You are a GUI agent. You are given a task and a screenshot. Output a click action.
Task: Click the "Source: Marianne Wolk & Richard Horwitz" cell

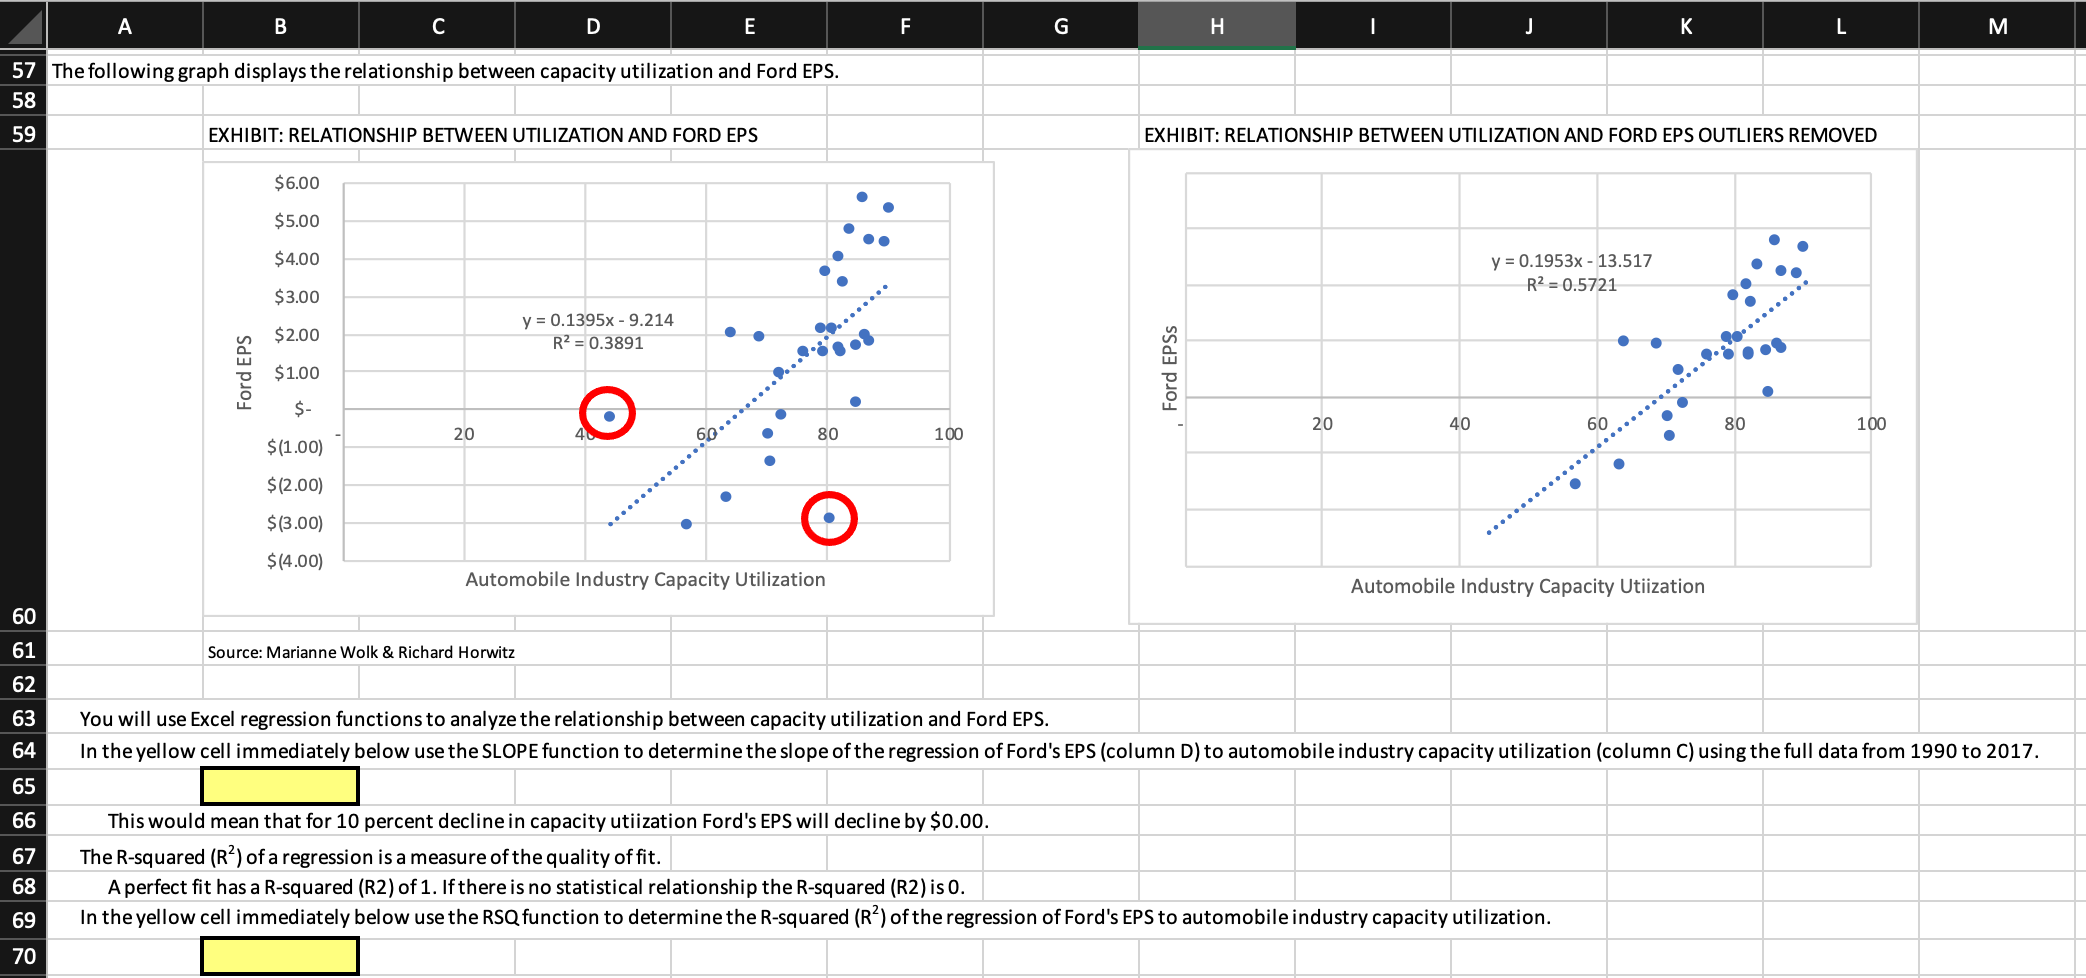click(x=361, y=652)
